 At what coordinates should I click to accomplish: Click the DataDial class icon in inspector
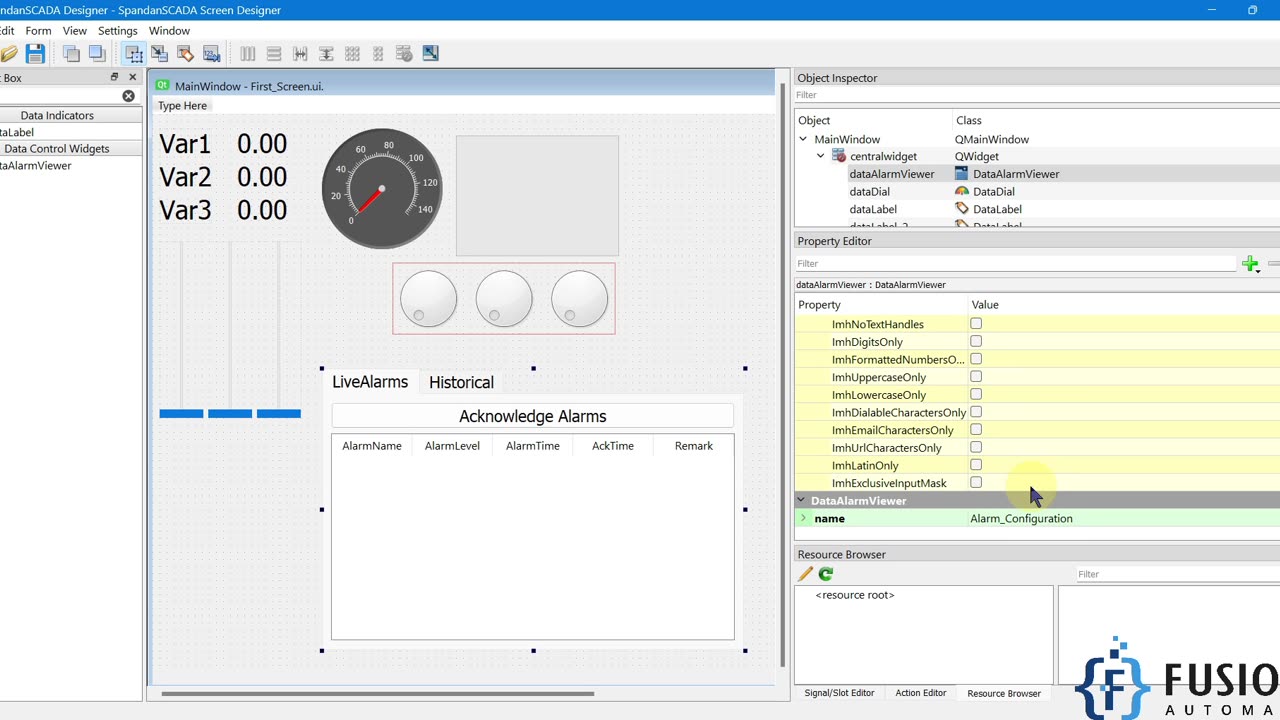click(962, 191)
